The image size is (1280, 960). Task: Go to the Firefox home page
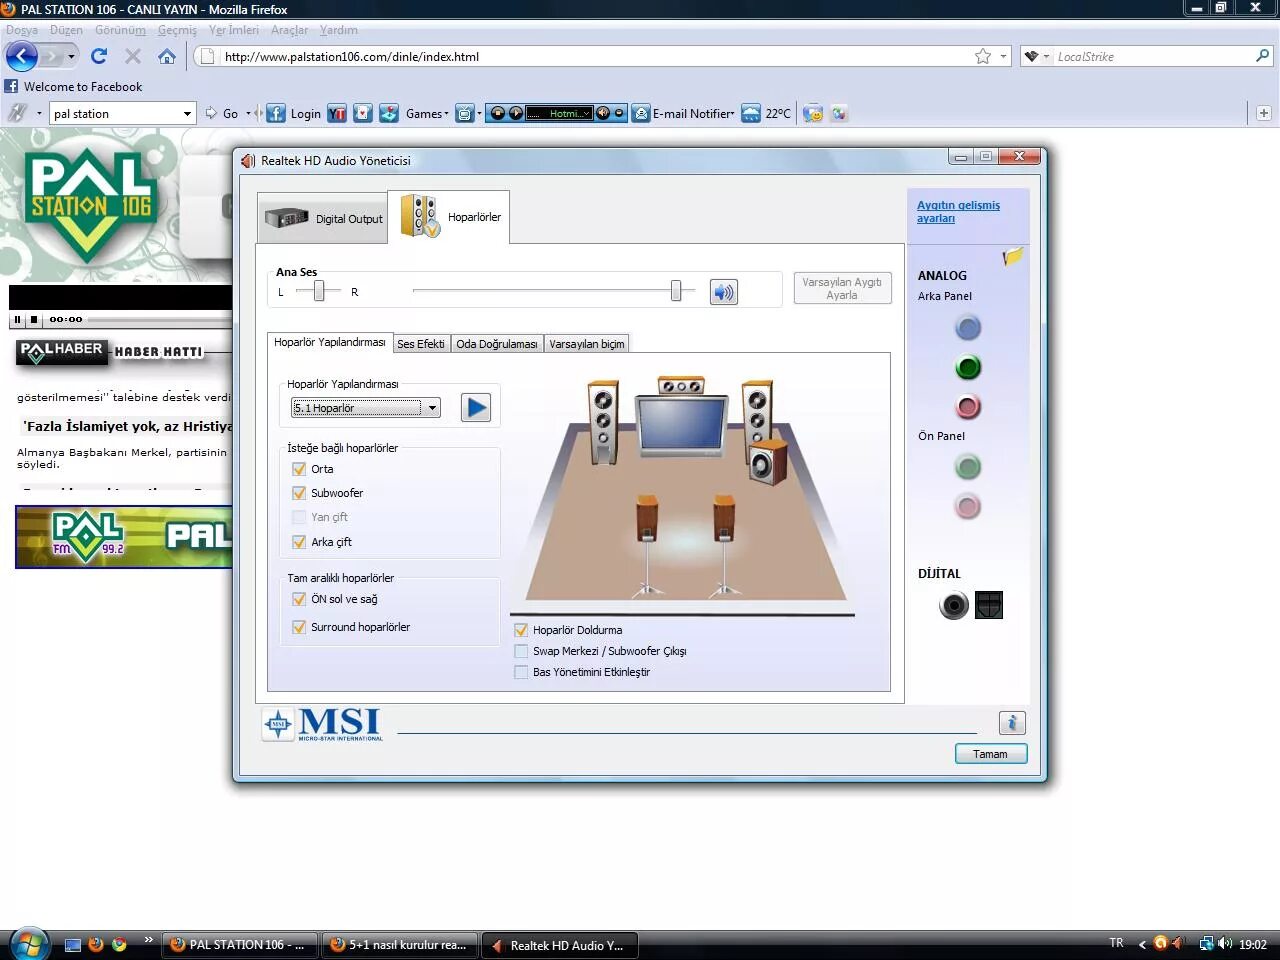coord(167,56)
